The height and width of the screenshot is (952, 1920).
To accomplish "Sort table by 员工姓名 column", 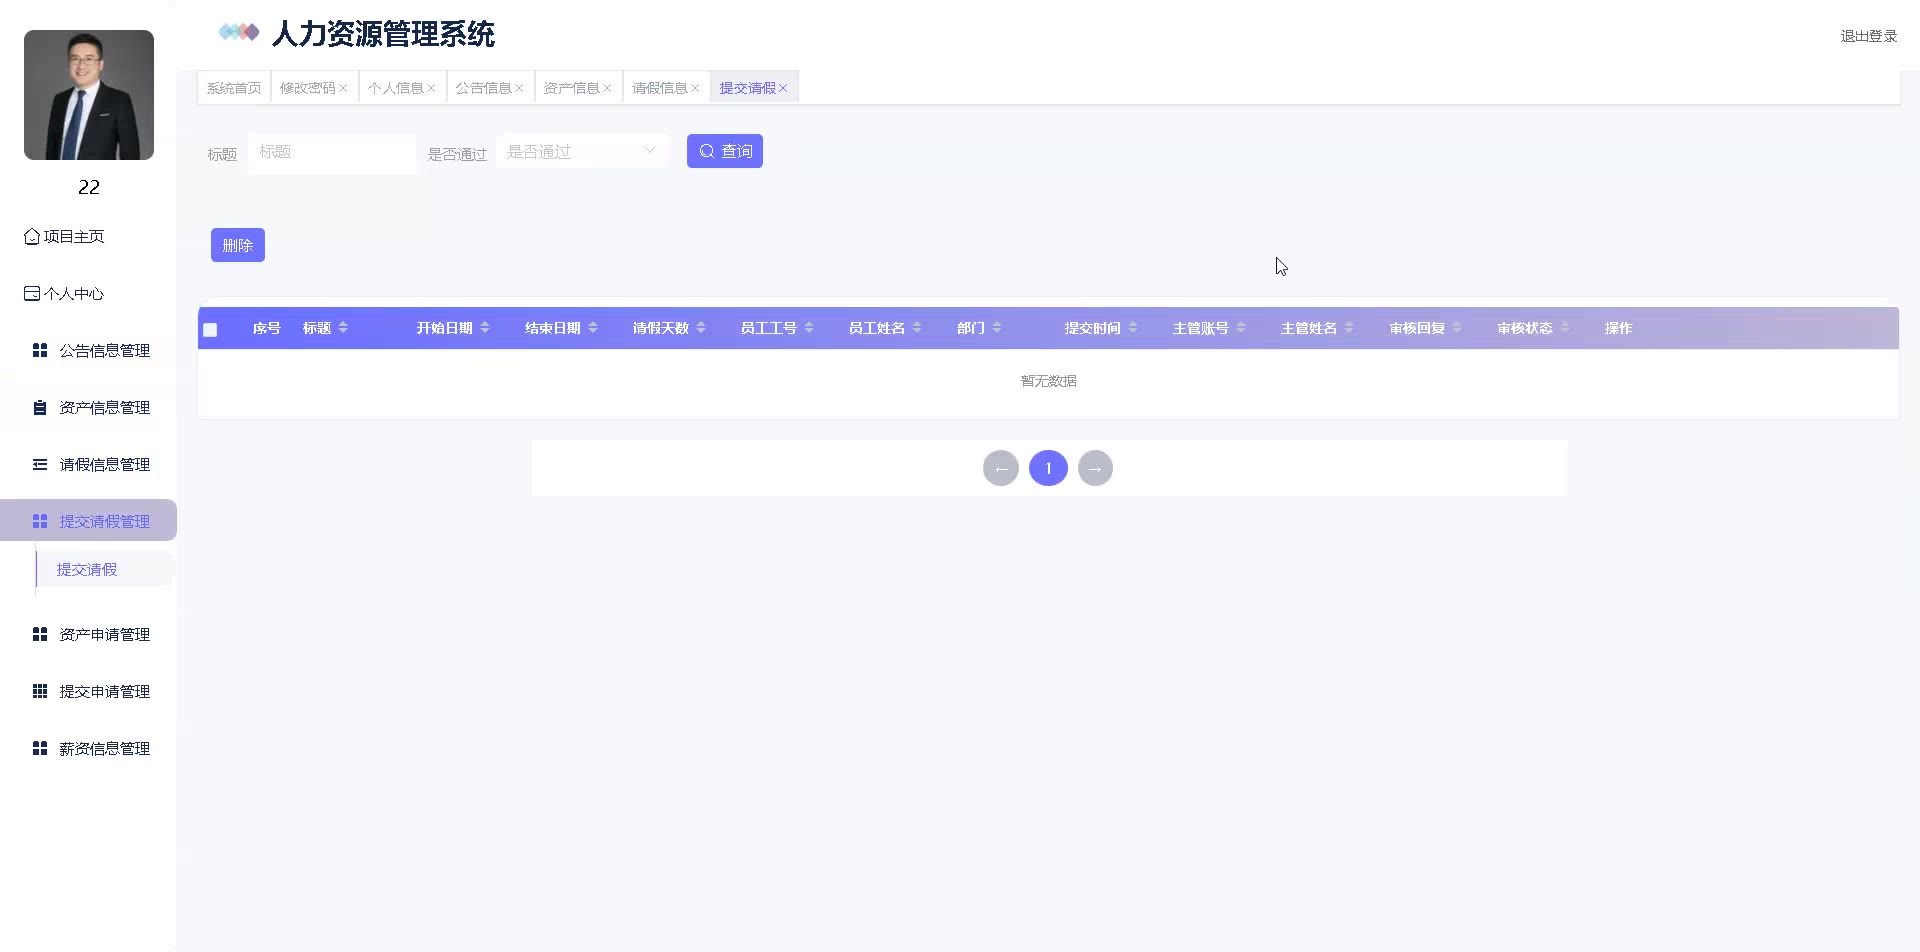I will pos(917,328).
